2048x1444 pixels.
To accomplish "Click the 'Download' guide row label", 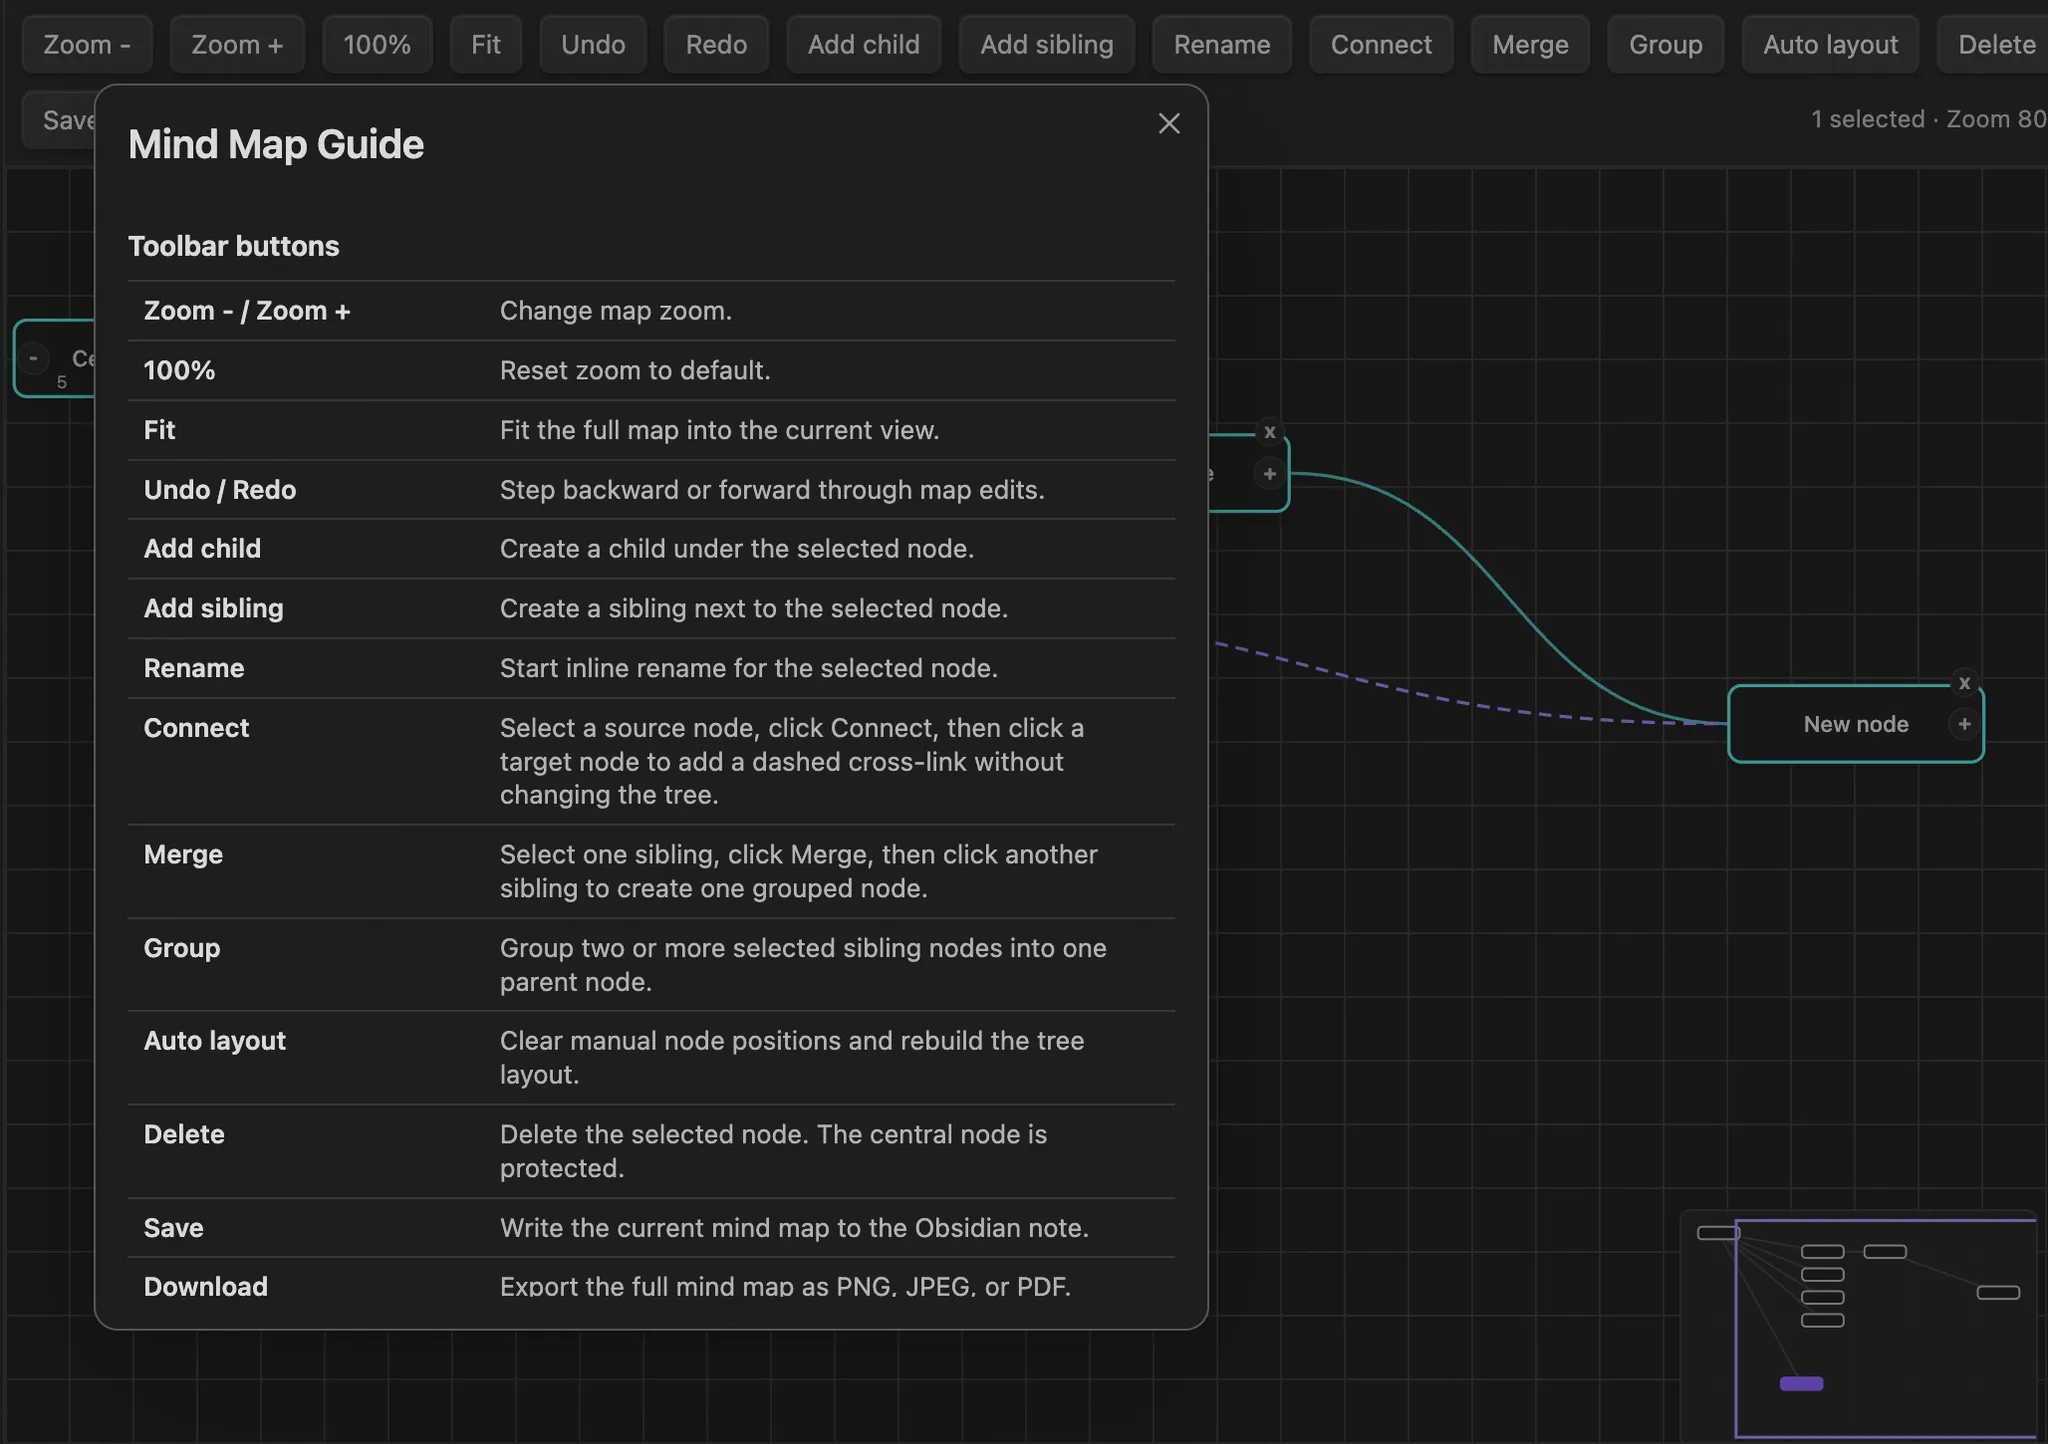I will pyautogui.click(x=206, y=1287).
